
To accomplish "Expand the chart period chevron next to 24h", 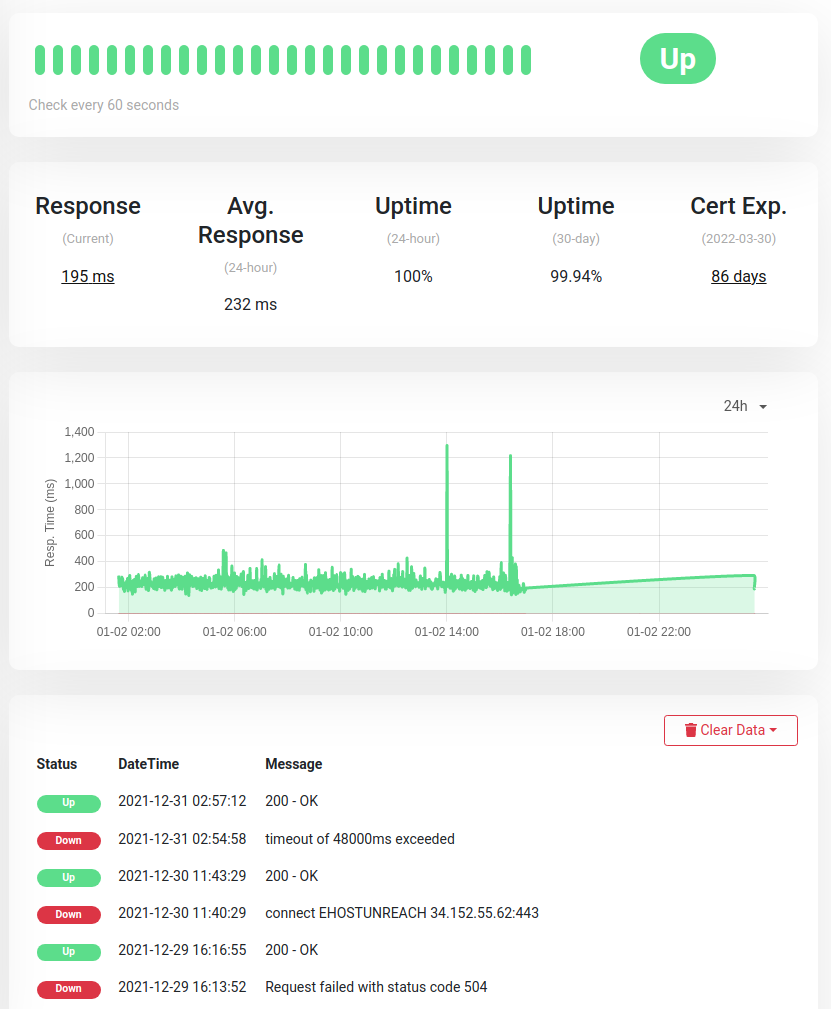I will click(x=763, y=406).
